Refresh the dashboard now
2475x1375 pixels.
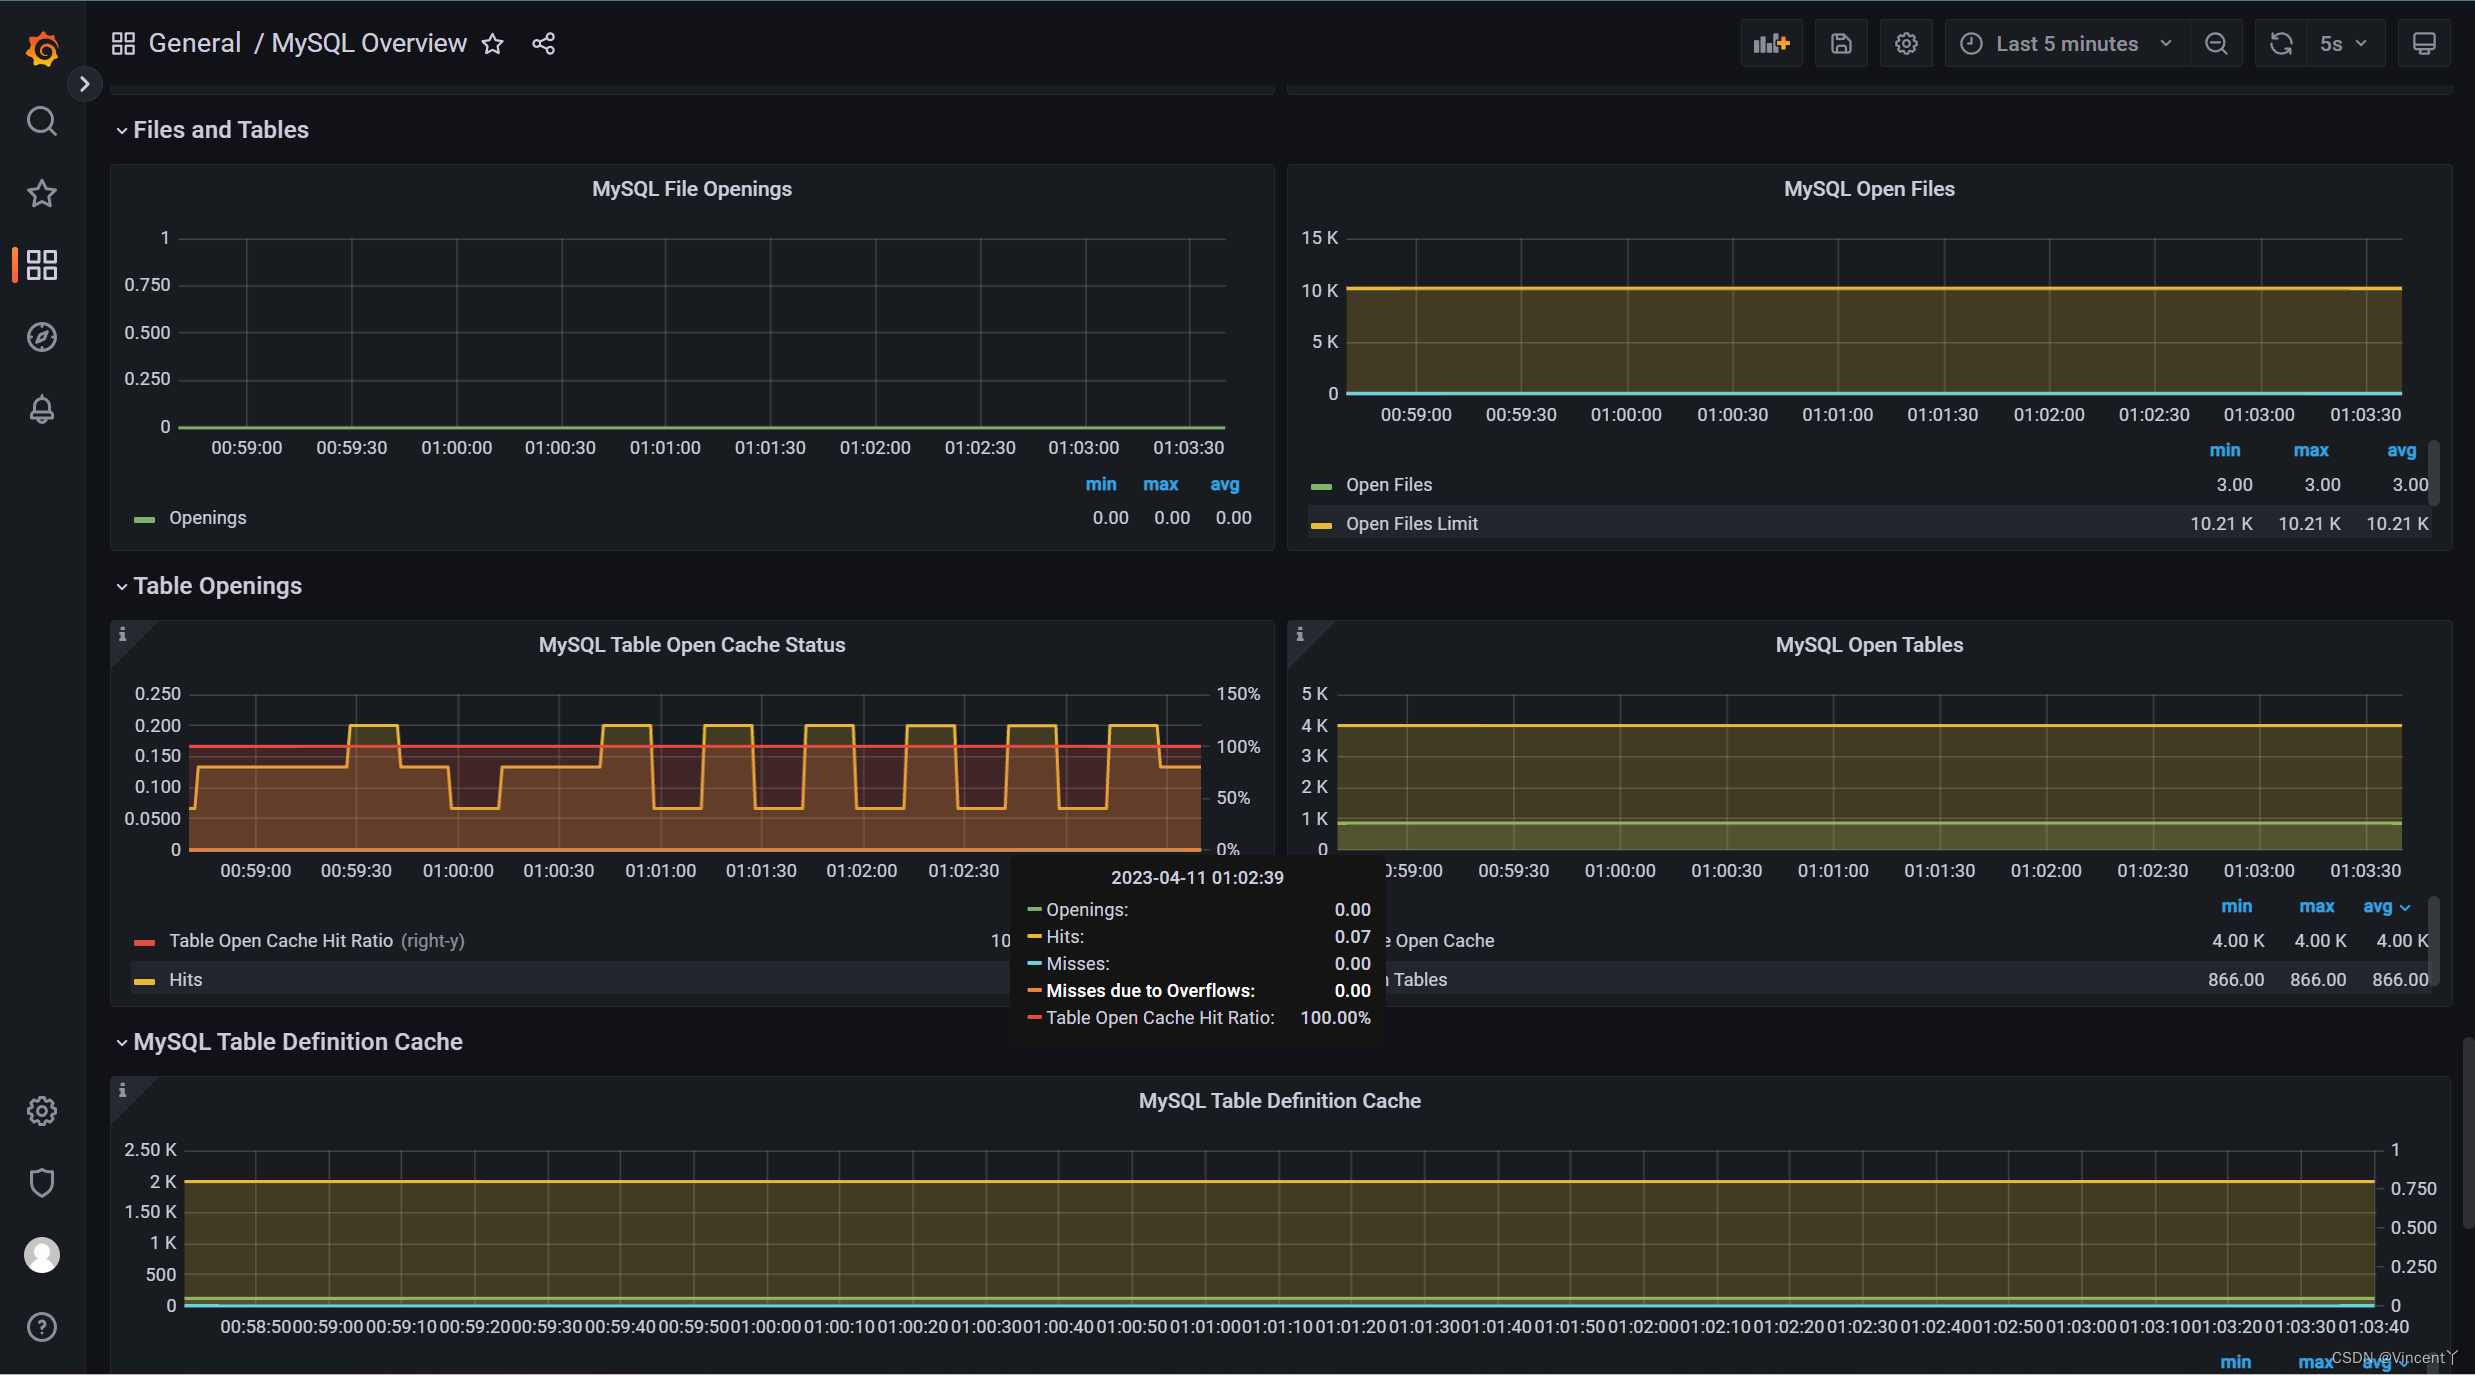(x=2281, y=44)
